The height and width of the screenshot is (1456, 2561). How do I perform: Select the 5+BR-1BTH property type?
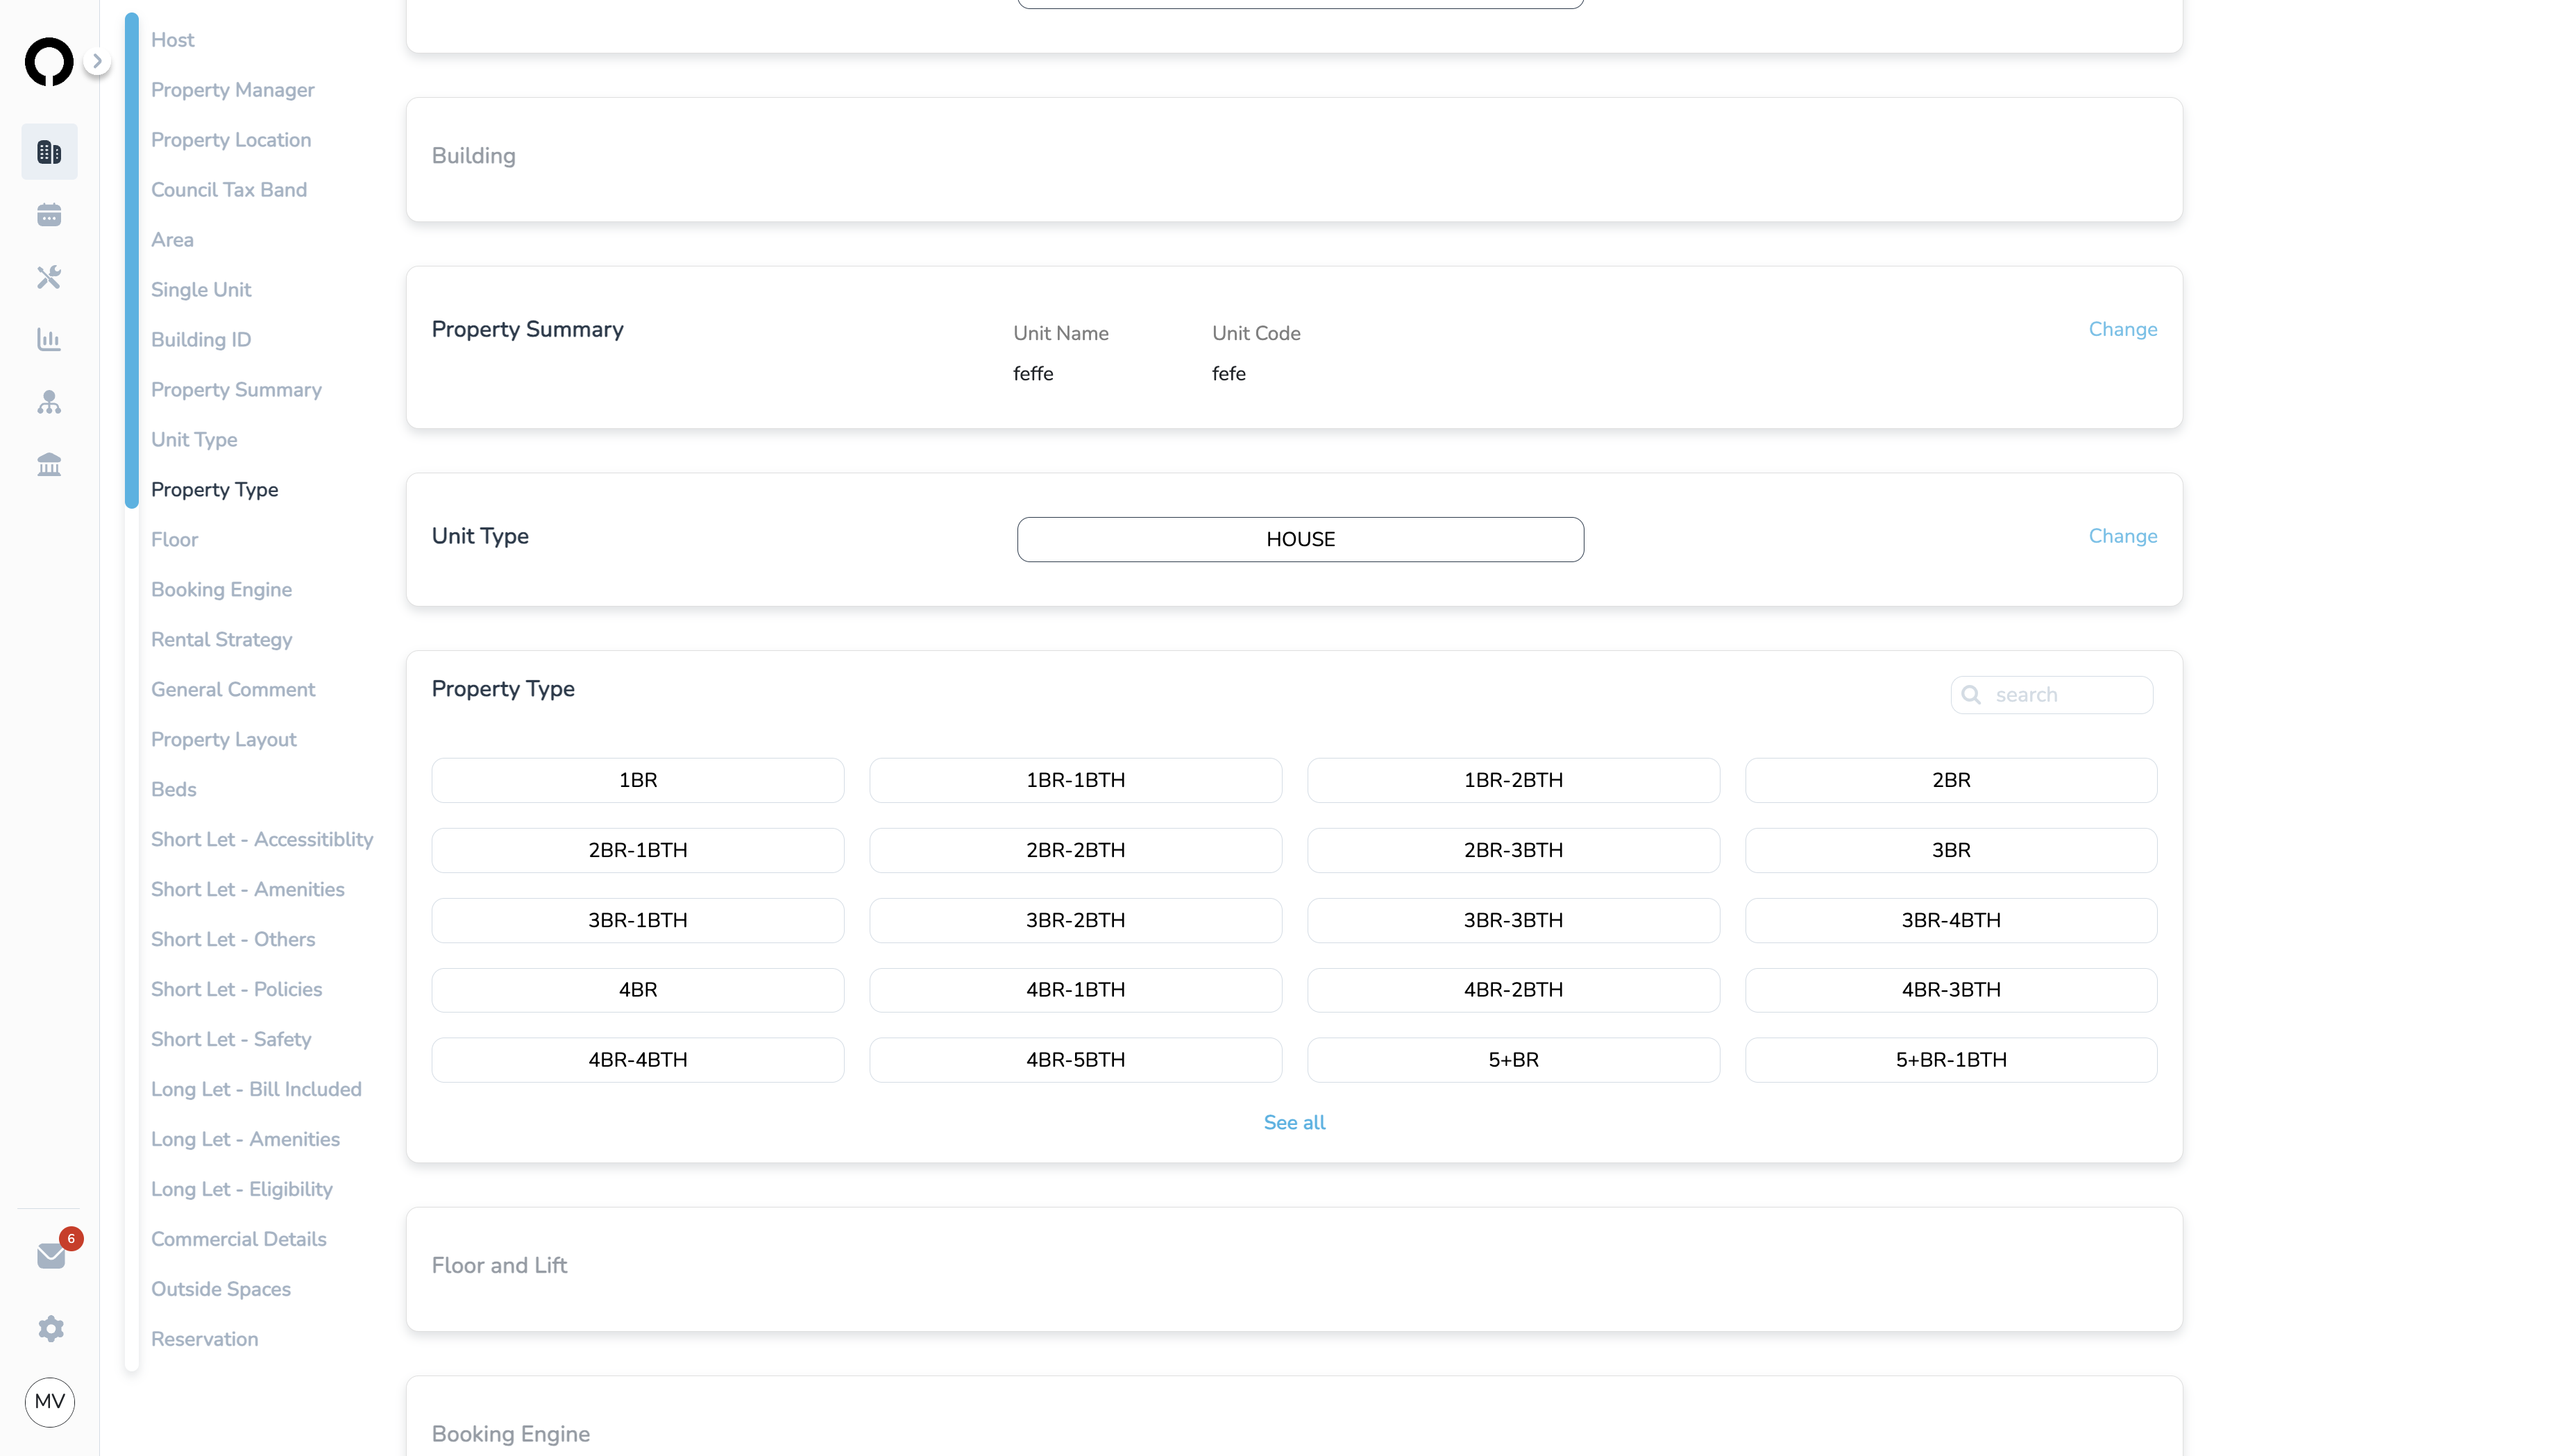click(x=1951, y=1060)
